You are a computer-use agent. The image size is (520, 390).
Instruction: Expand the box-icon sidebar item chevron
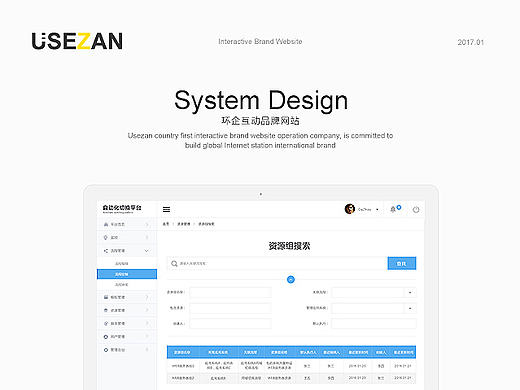click(147, 310)
